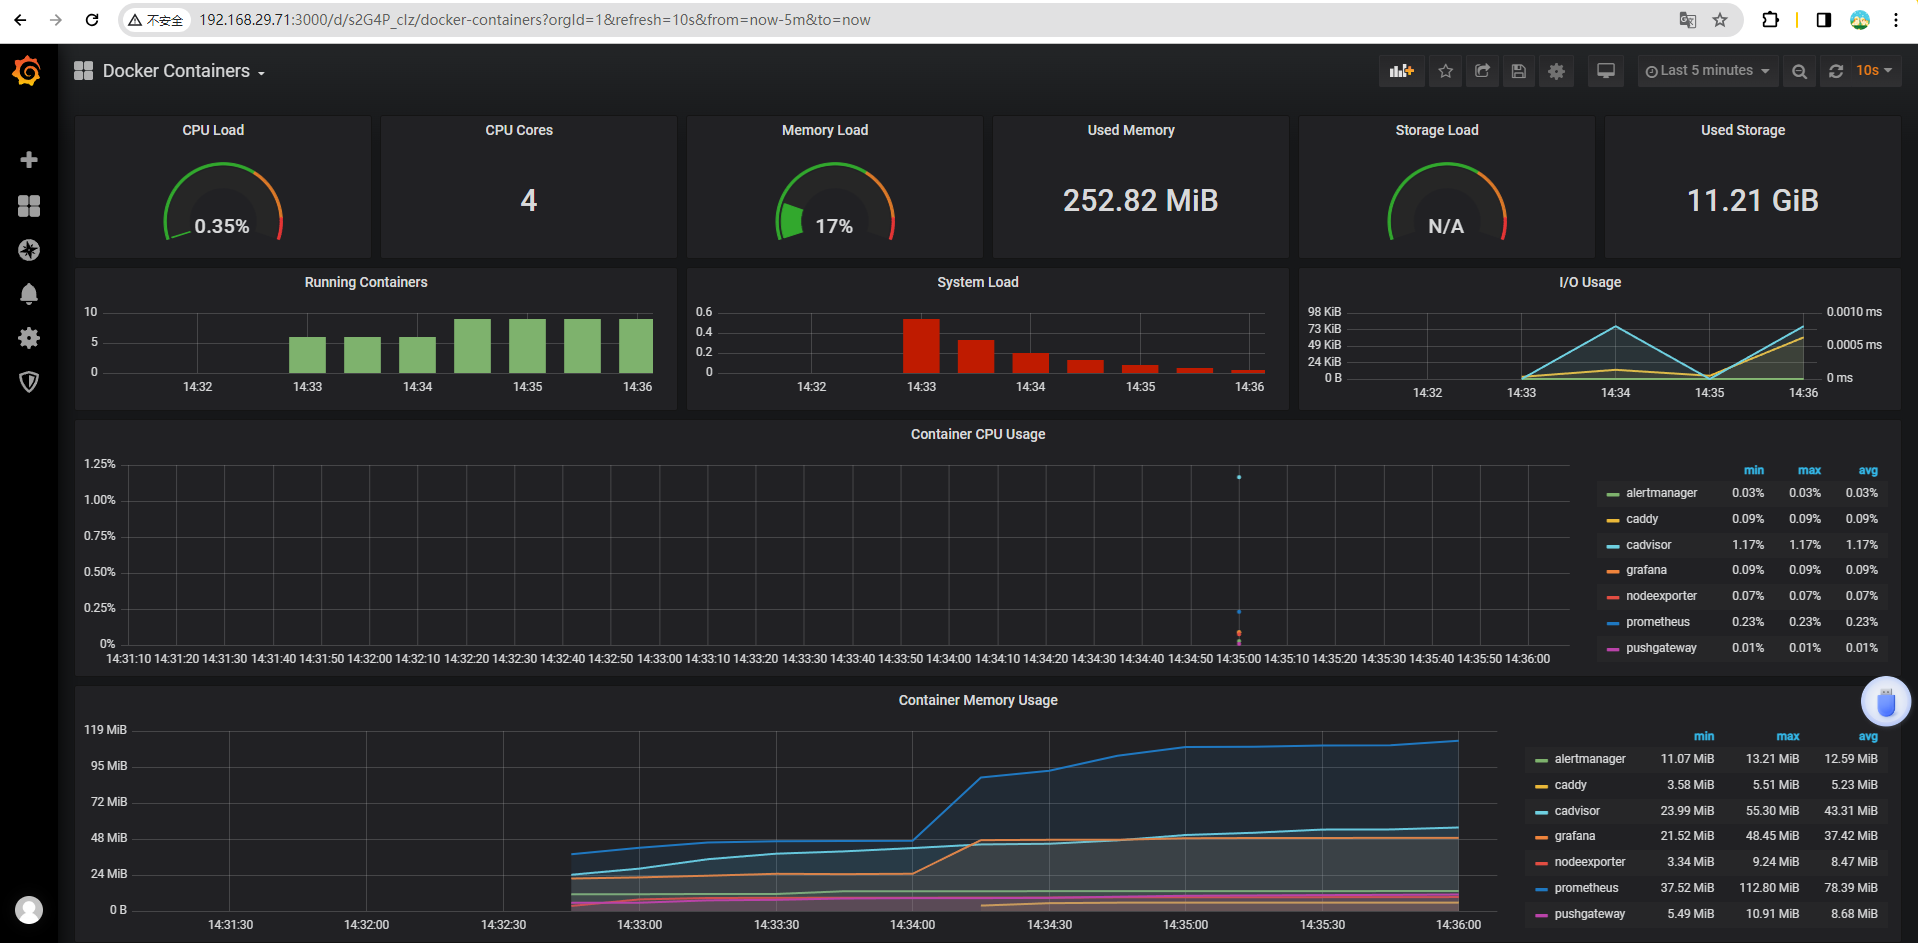Toggle nodeexporter series in CPU Usage legend

(x=1661, y=596)
